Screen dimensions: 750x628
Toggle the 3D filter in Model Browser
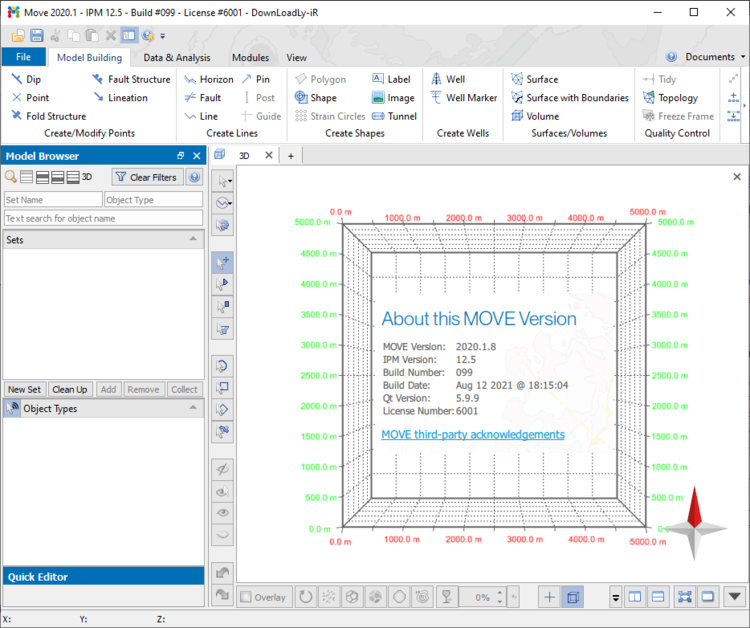(x=87, y=177)
